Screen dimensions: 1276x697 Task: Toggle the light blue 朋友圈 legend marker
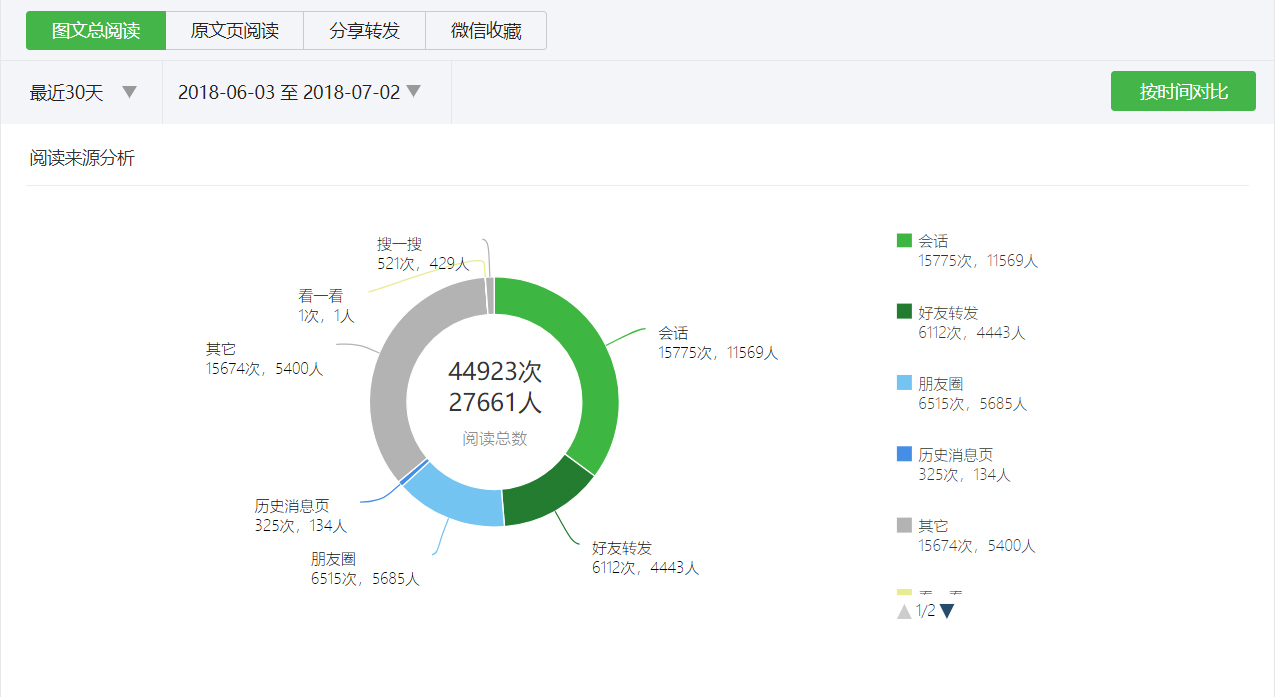tap(902, 382)
